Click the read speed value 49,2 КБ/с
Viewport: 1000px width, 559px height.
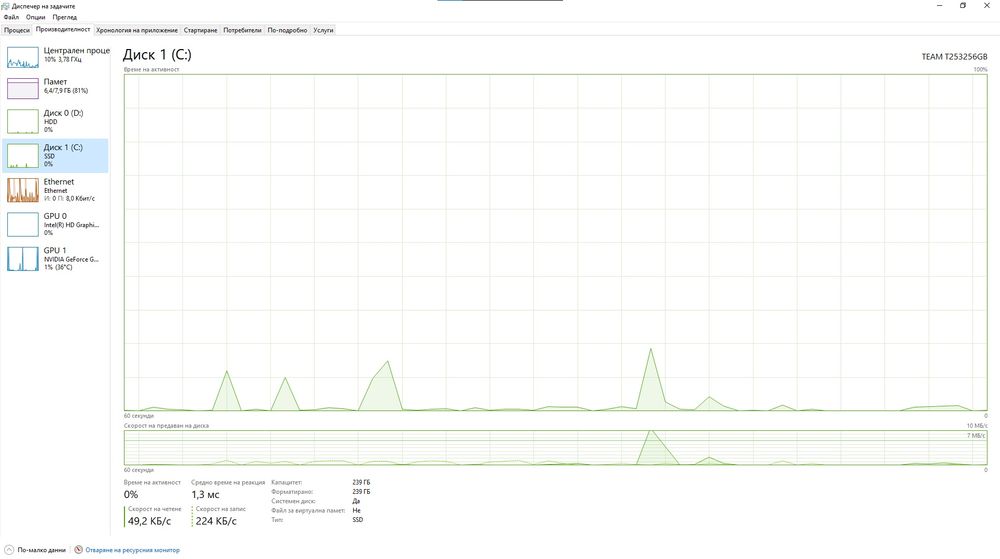point(149,521)
